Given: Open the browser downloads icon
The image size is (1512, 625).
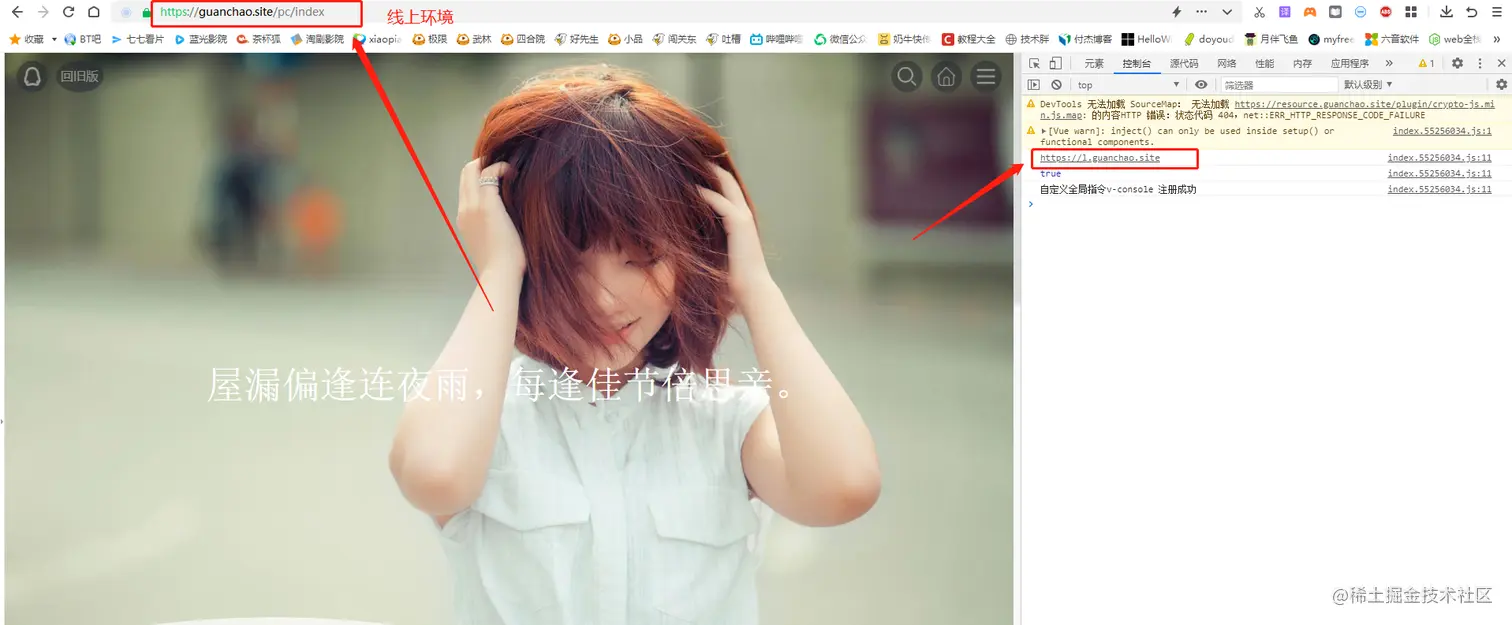Looking at the screenshot, I should click(x=1448, y=12).
